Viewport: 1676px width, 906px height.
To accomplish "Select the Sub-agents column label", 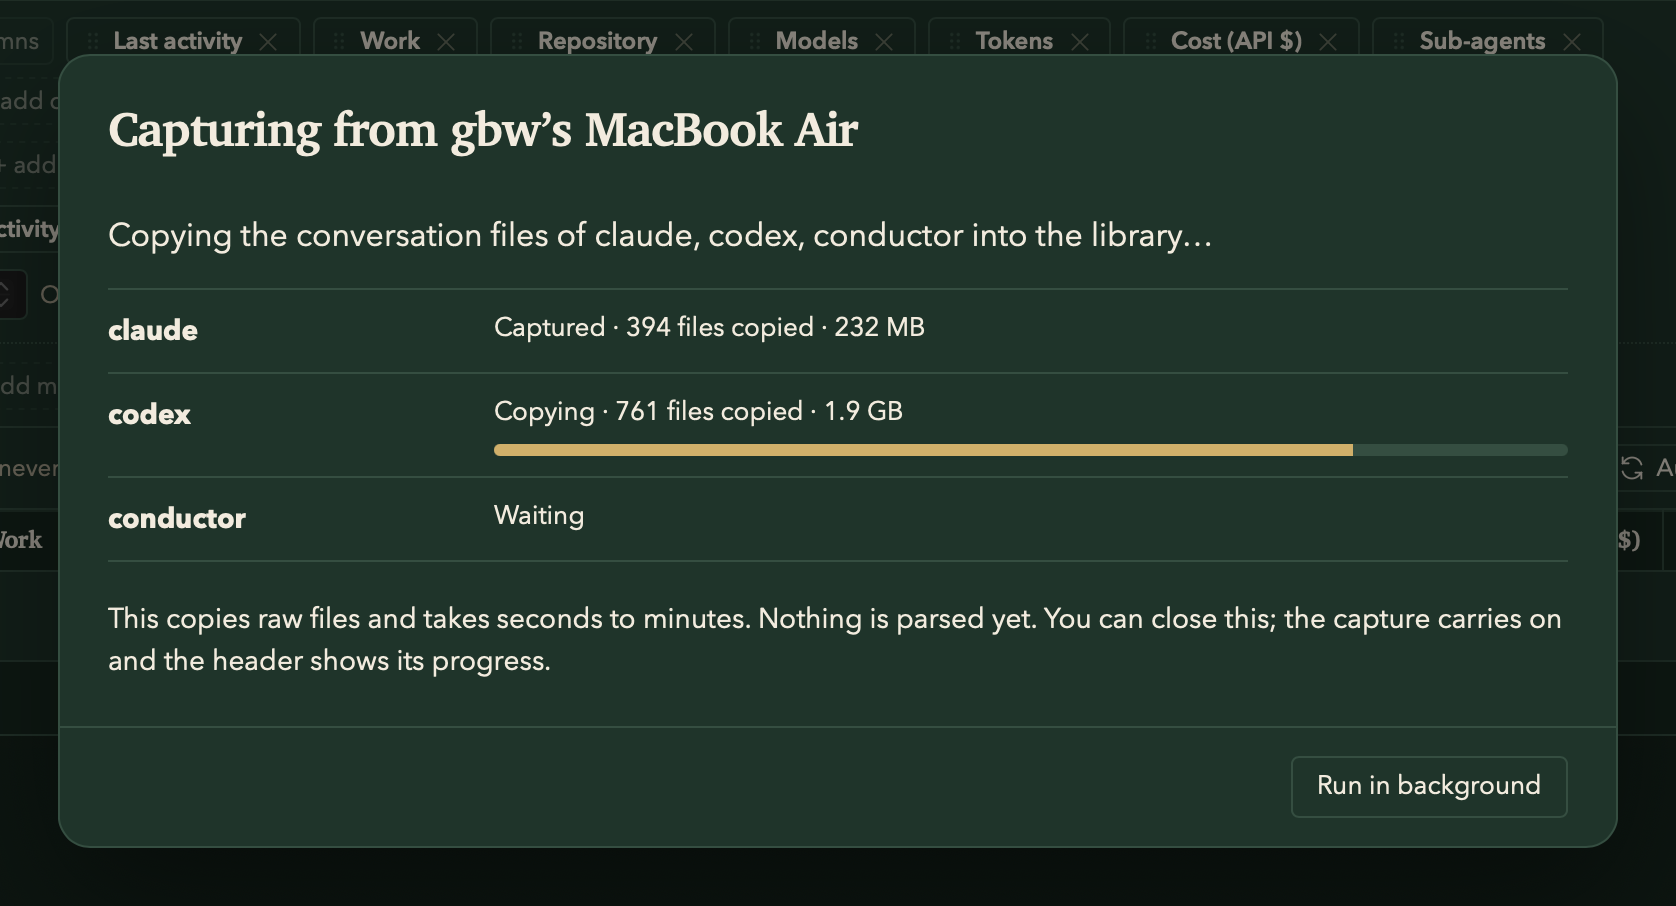I will pos(1482,41).
